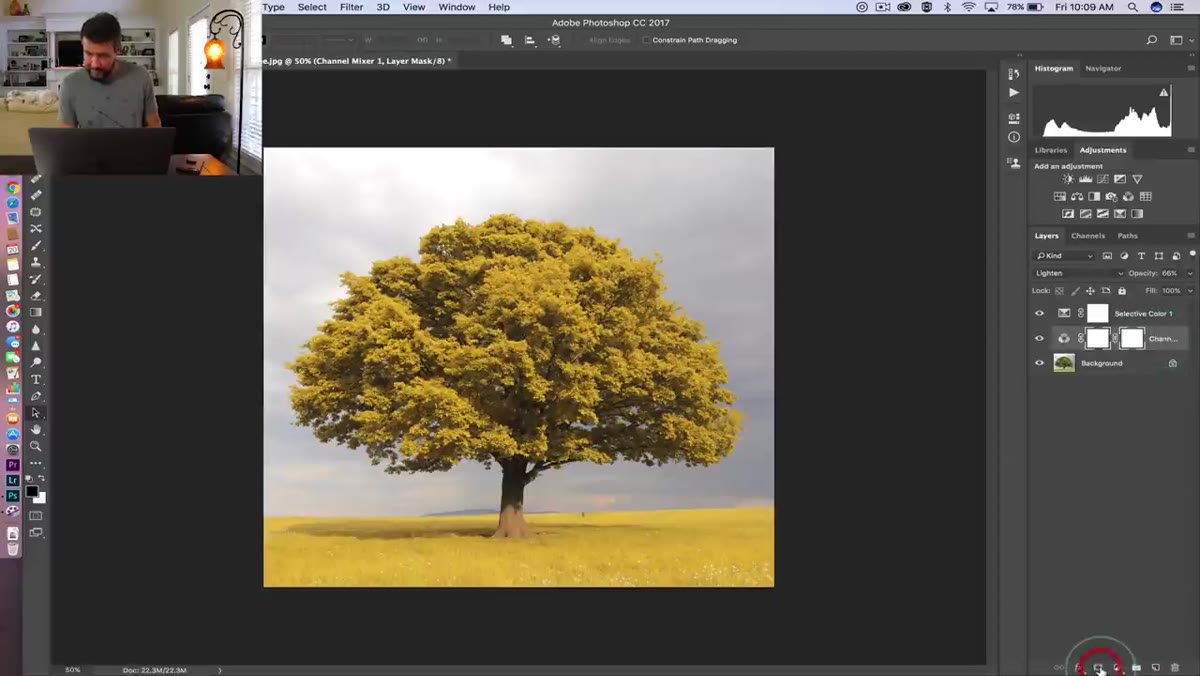Create new layer icon
The width and height of the screenshot is (1200, 676).
click(x=1156, y=667)
